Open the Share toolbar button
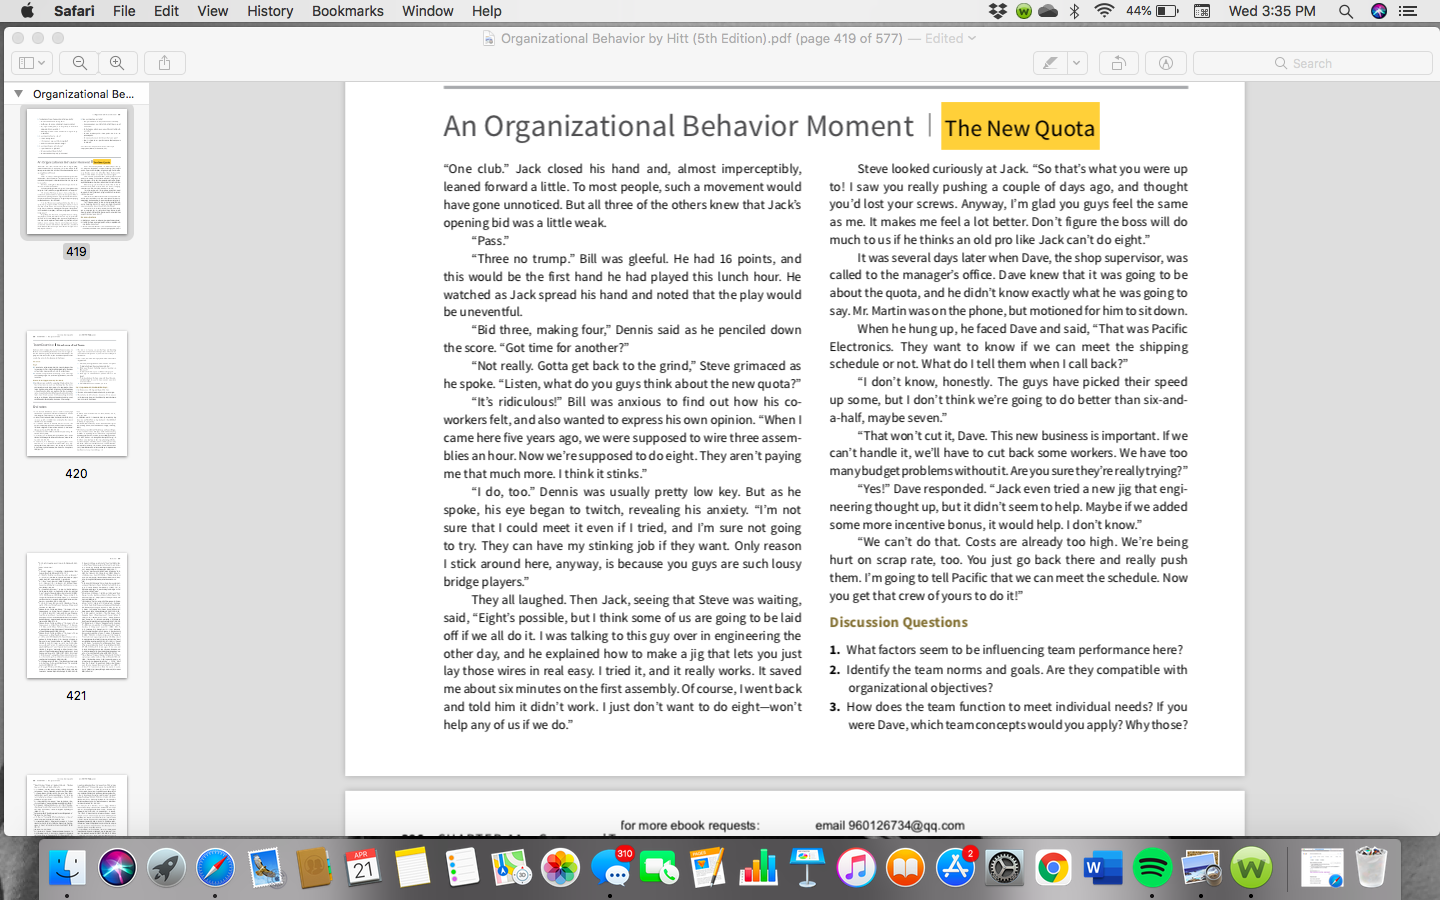This screenshot has width=1440, height=900. (165, 63)
